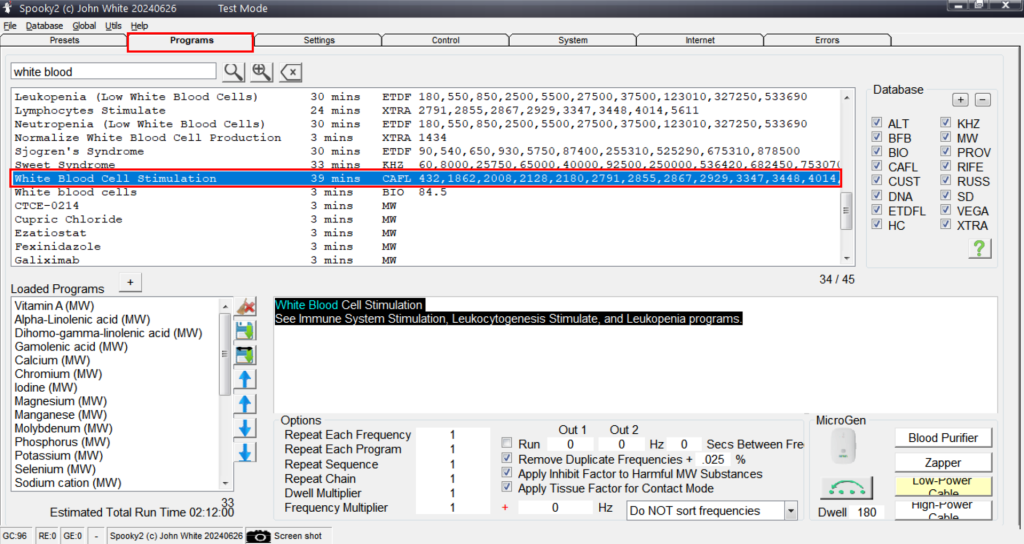
Task: Open the Utils menu
Action: (113, 25)
